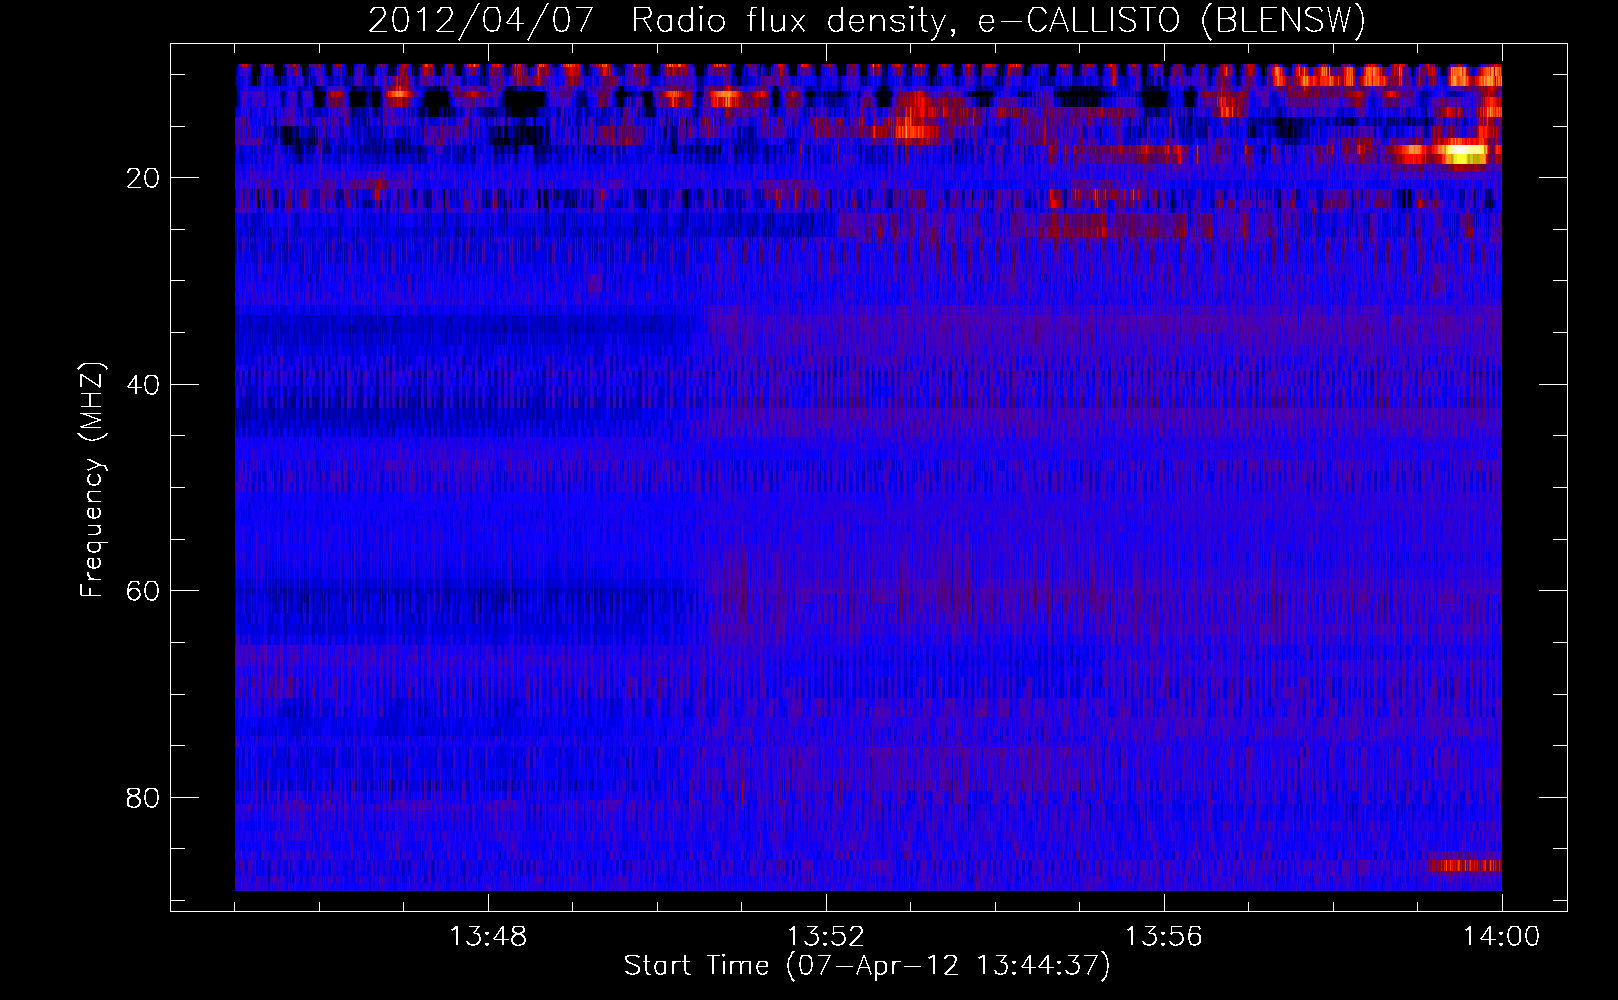1618x1000 pixels.
Task: Click the '13:48' time axis label
Action: coord(488,937)
